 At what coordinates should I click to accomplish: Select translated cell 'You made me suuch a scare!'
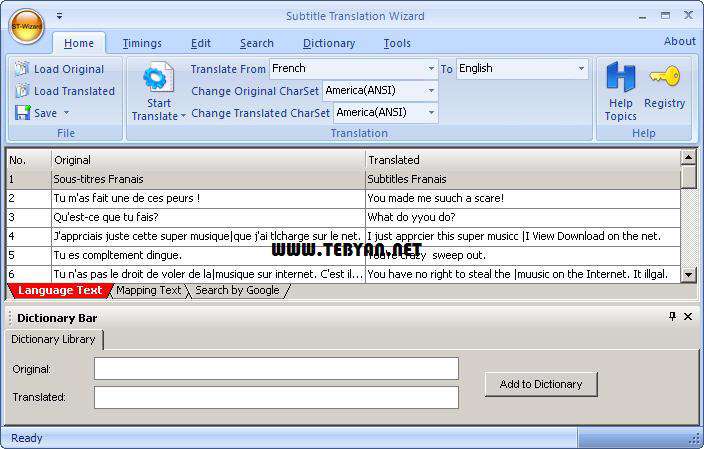coord(523,198)
